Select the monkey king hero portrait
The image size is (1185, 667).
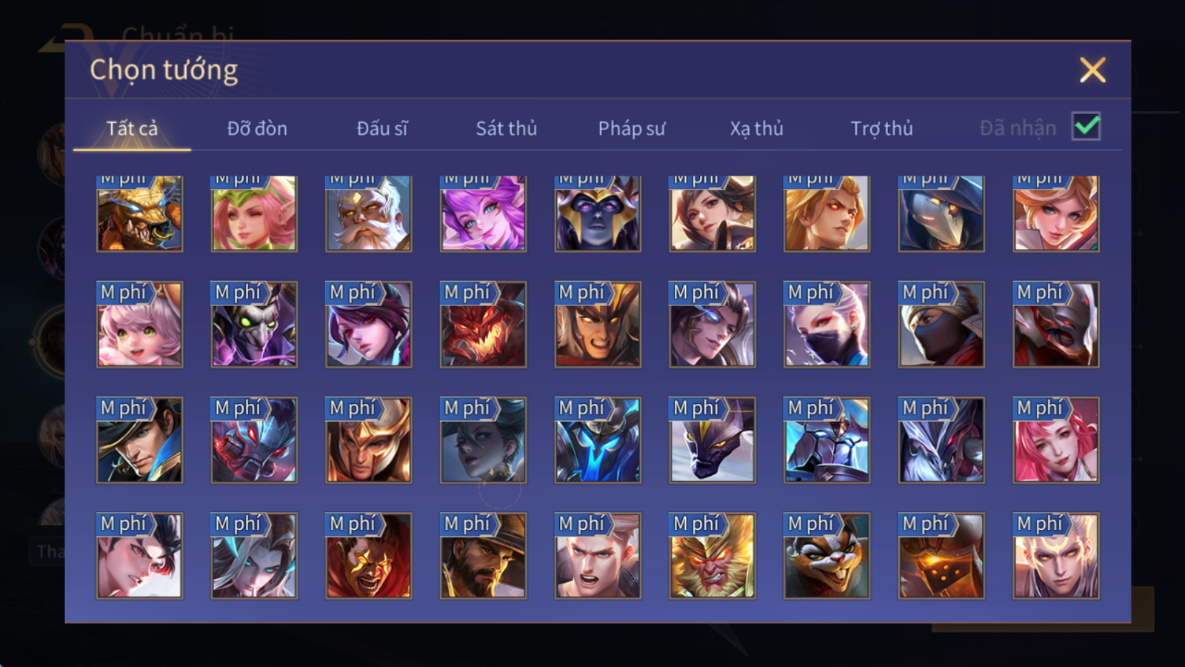(x=713, y=556)
